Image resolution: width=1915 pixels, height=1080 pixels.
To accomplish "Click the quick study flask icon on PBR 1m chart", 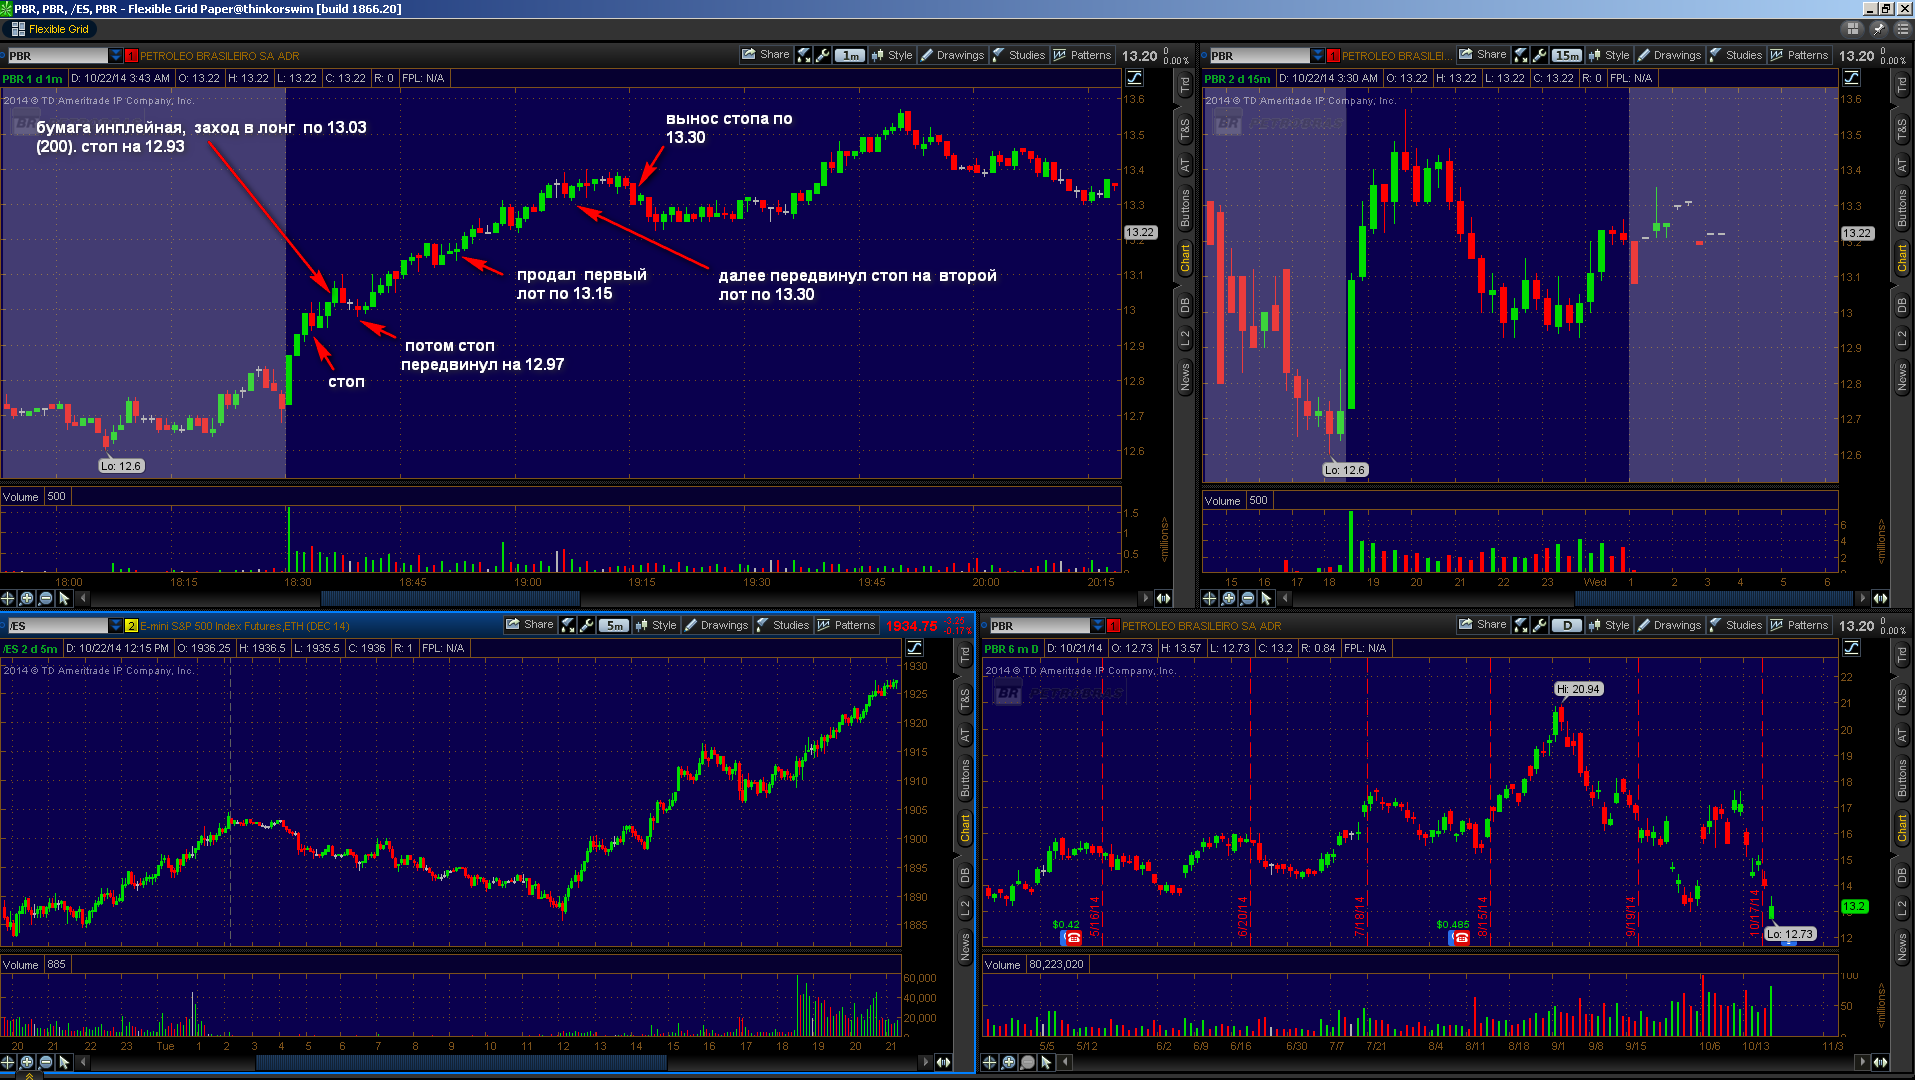I will coord(804,55).
